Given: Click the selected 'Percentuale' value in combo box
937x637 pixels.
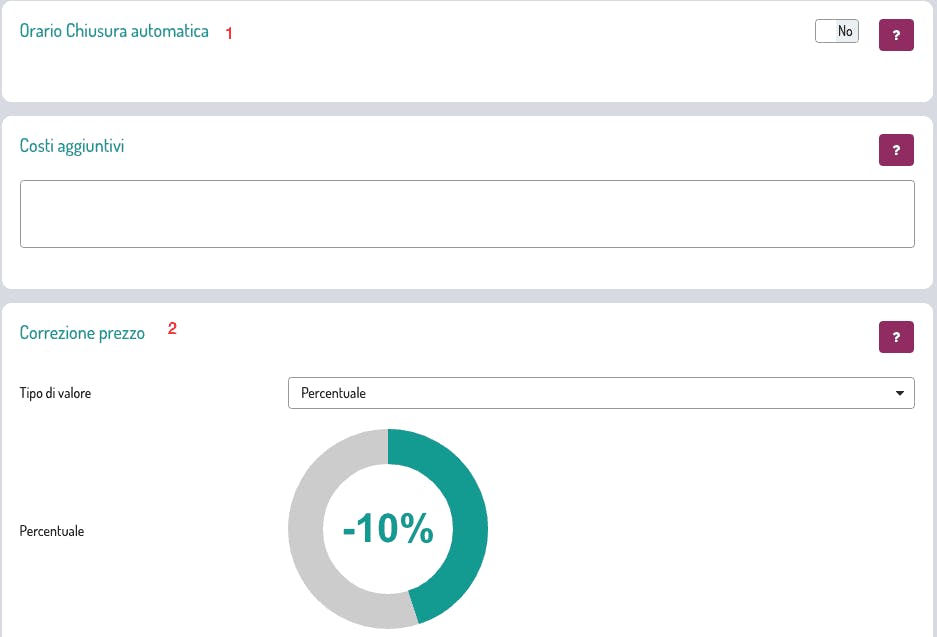Looking at the screenshot, I should (x=333, y=393).
